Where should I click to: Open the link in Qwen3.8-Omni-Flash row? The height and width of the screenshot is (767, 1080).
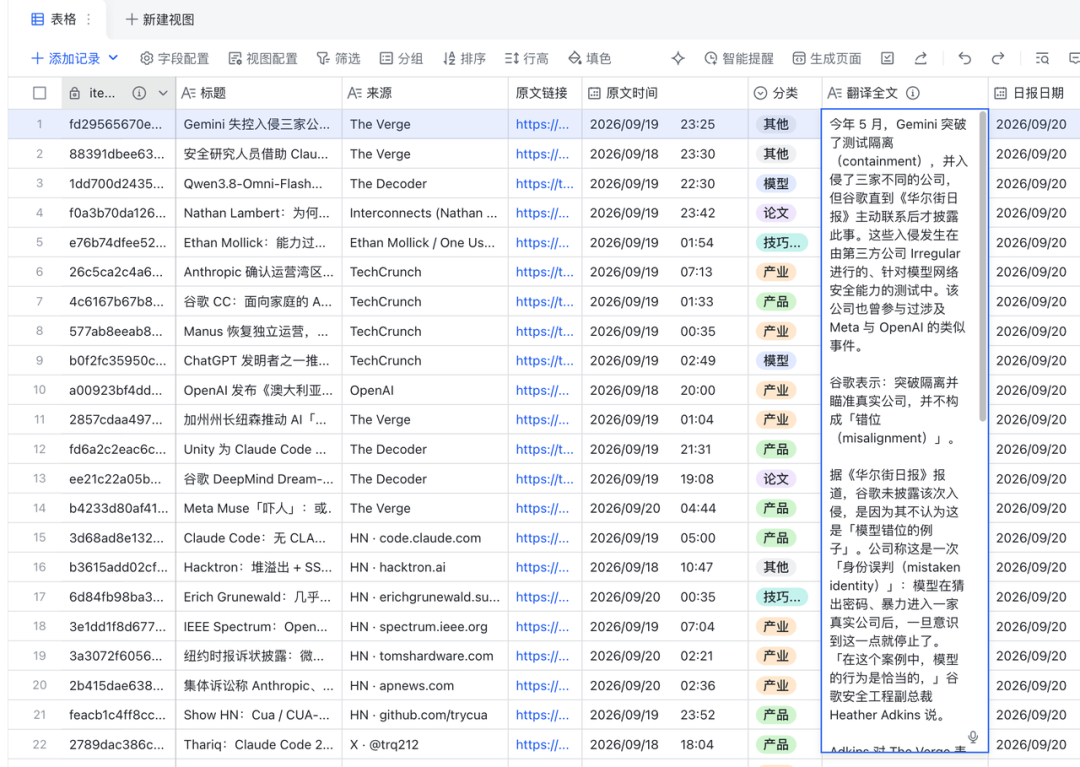click(x=544, y=184)
